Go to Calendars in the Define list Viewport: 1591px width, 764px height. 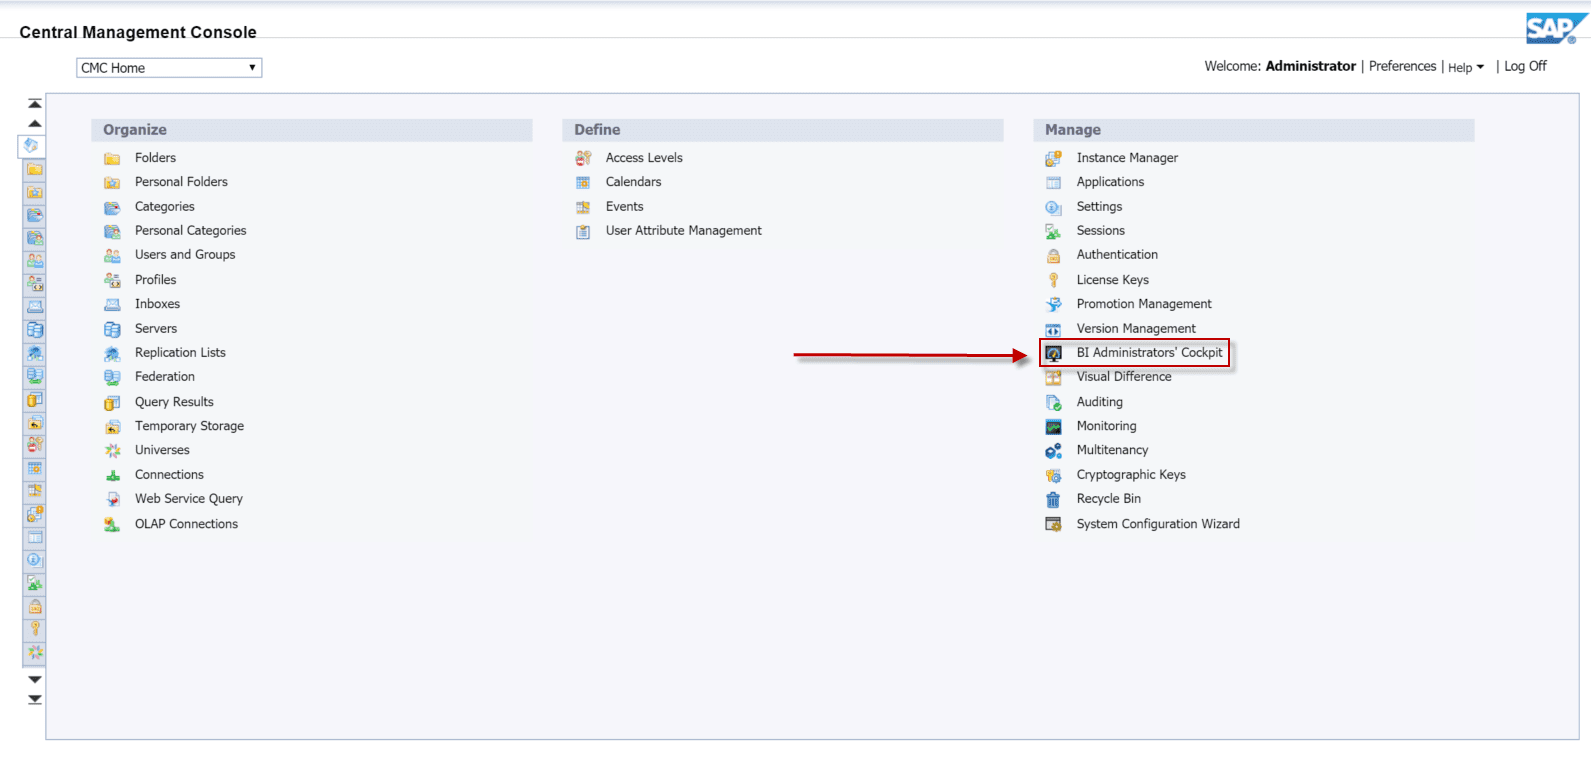pos(633,182)
